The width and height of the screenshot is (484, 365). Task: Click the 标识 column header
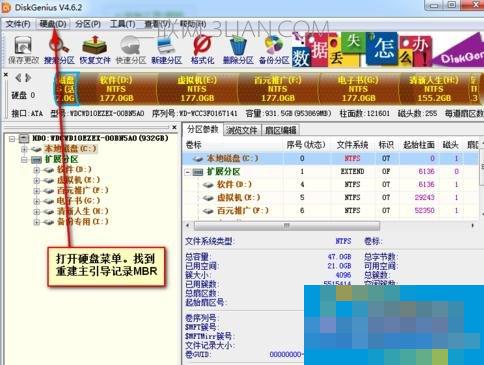tap(386, 145)
